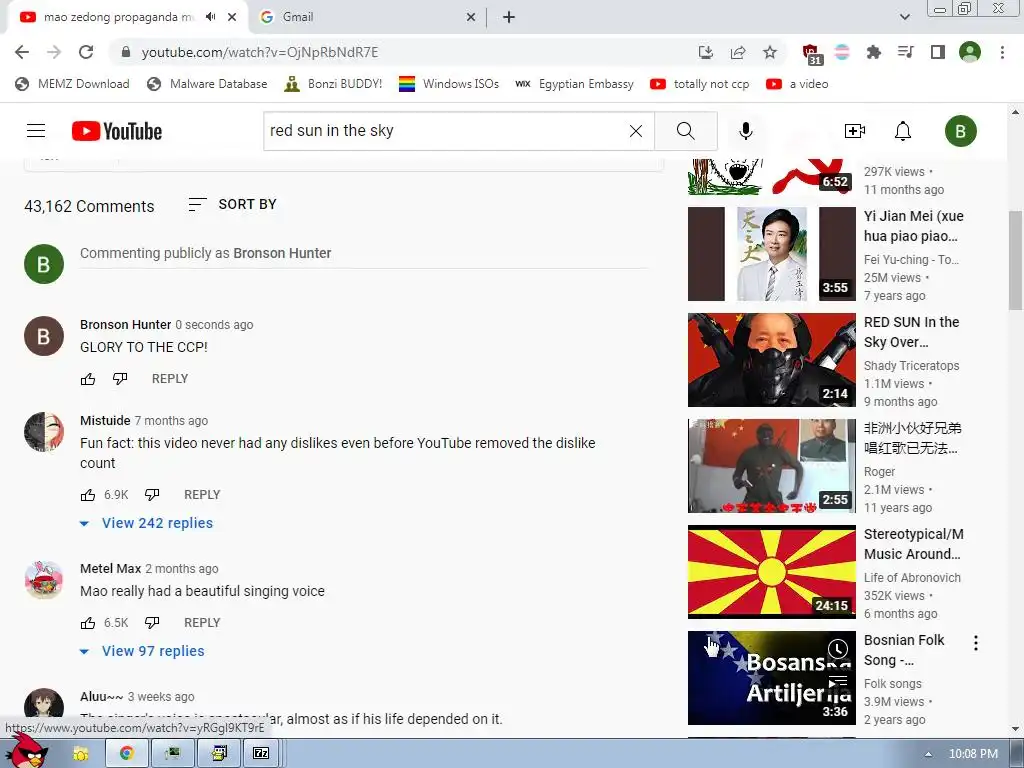
Task: Go to the YouTube home logo
Action: (x=117, y=131)
